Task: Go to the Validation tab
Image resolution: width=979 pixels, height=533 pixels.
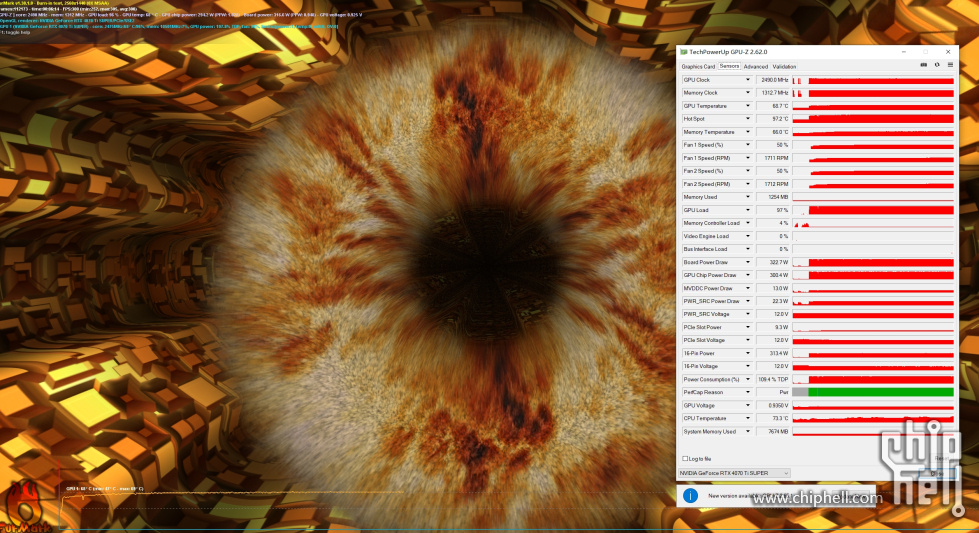Action: [784, 66]
